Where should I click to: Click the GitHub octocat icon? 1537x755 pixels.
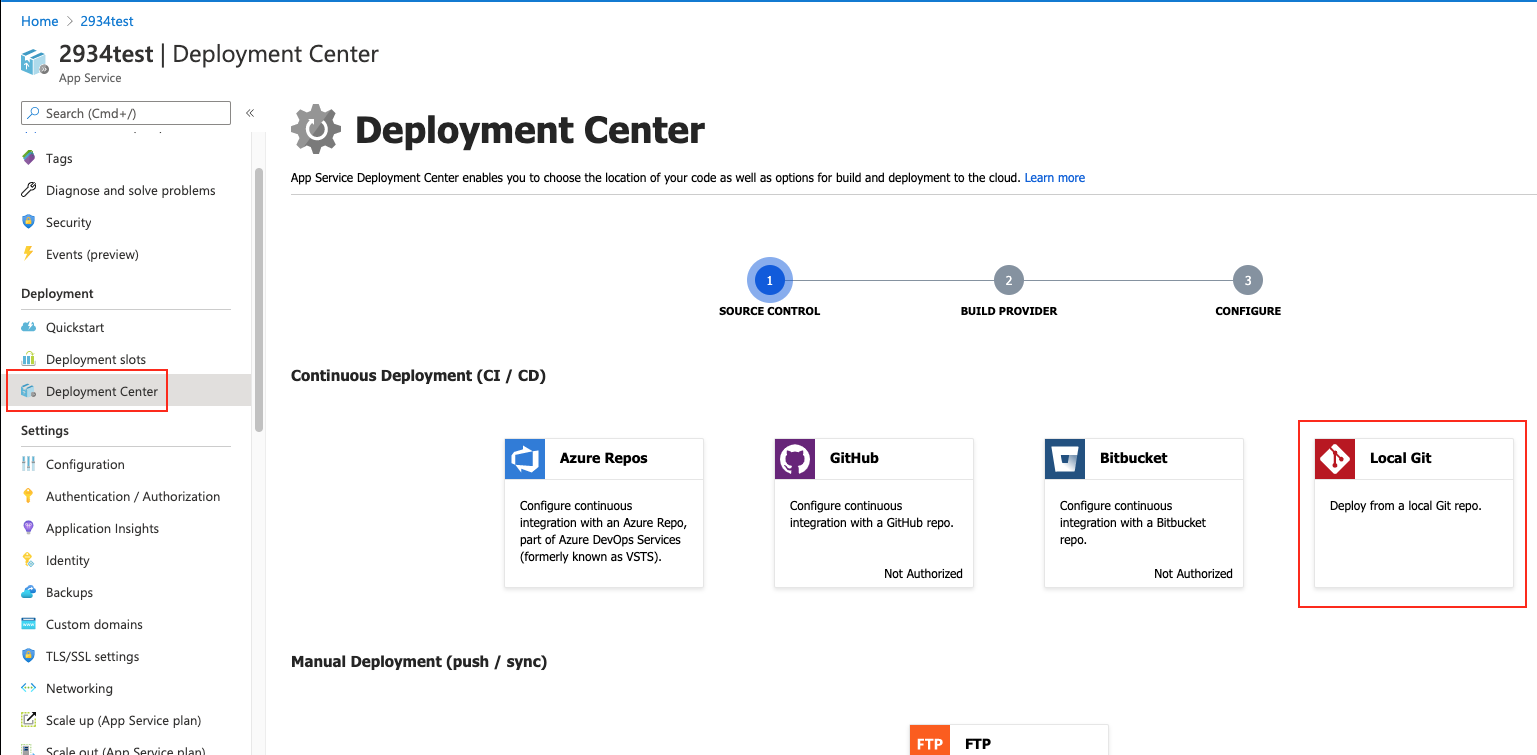click(795, 459)
